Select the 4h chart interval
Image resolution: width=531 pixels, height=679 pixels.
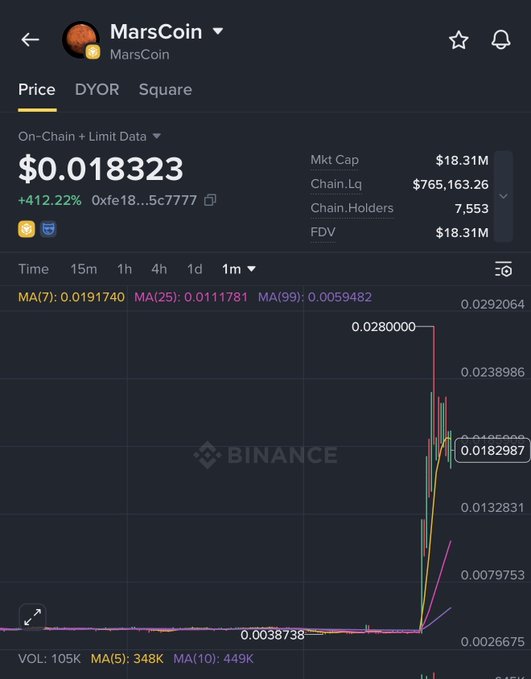(159, 269)
